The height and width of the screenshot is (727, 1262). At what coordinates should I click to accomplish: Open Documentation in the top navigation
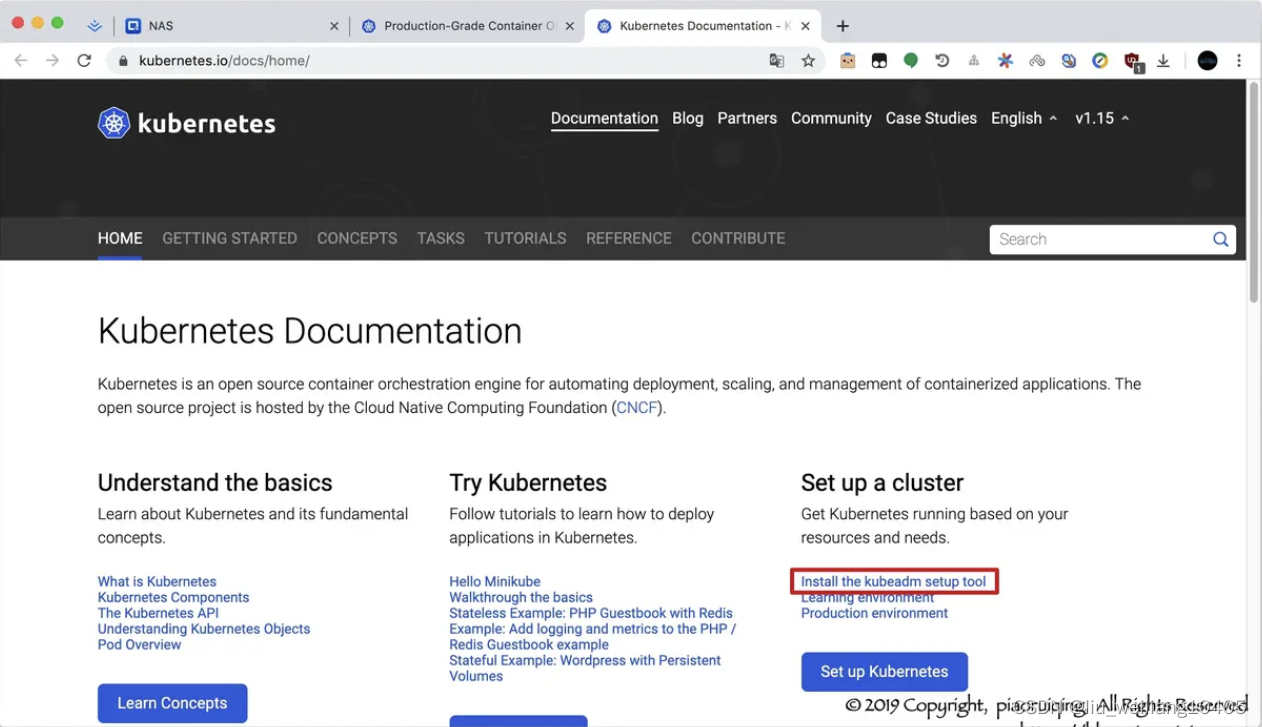pyautogui.click(x=604, y=118)
